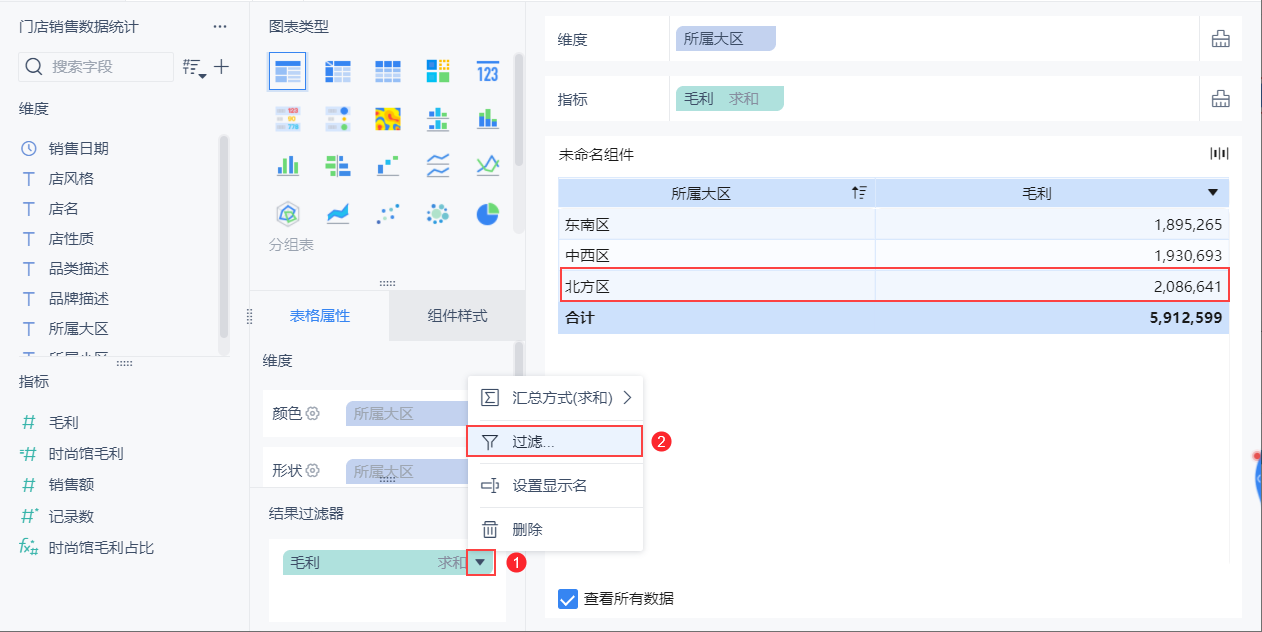Select the colored number table chart icon
The width and height of the screenshot is (1262, 632).
288,119
